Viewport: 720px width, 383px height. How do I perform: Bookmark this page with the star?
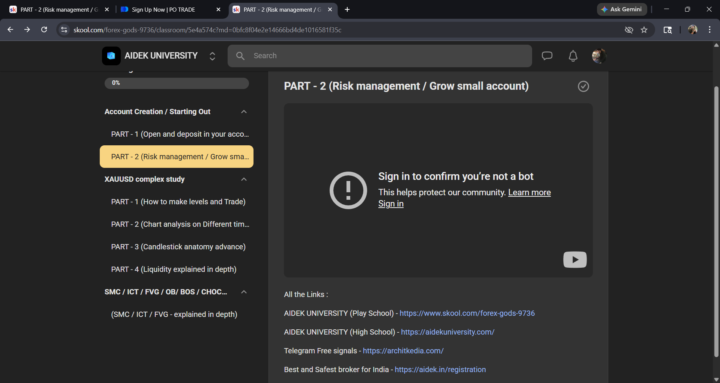coord(644,30)
